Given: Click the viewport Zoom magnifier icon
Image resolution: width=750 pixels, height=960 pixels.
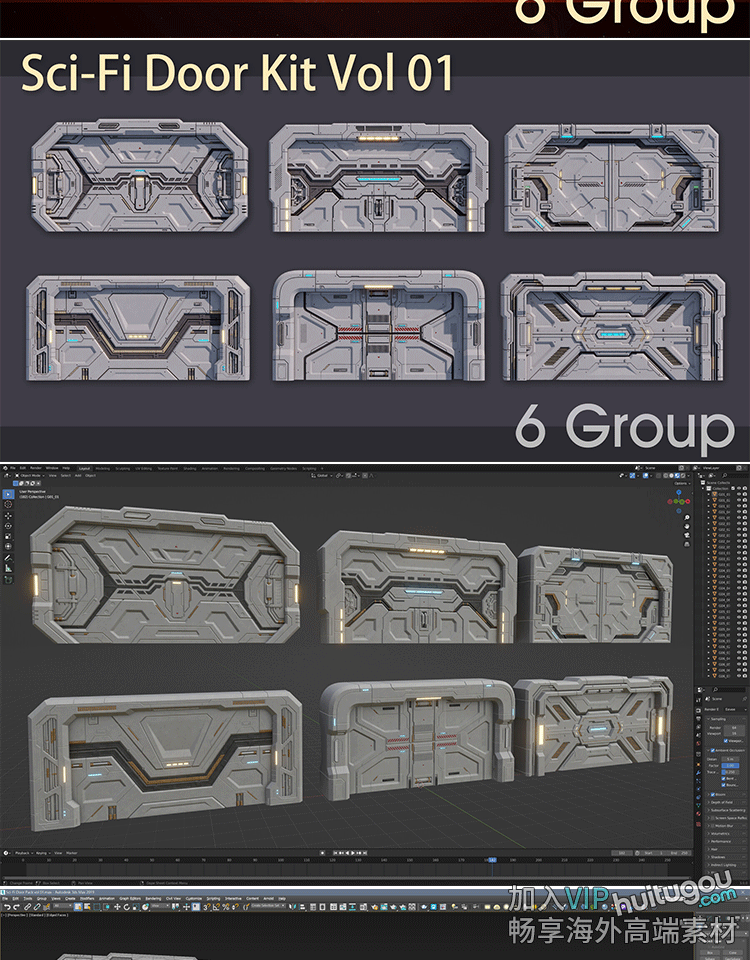Looking at the screenshot, I should tap(687, 517).
